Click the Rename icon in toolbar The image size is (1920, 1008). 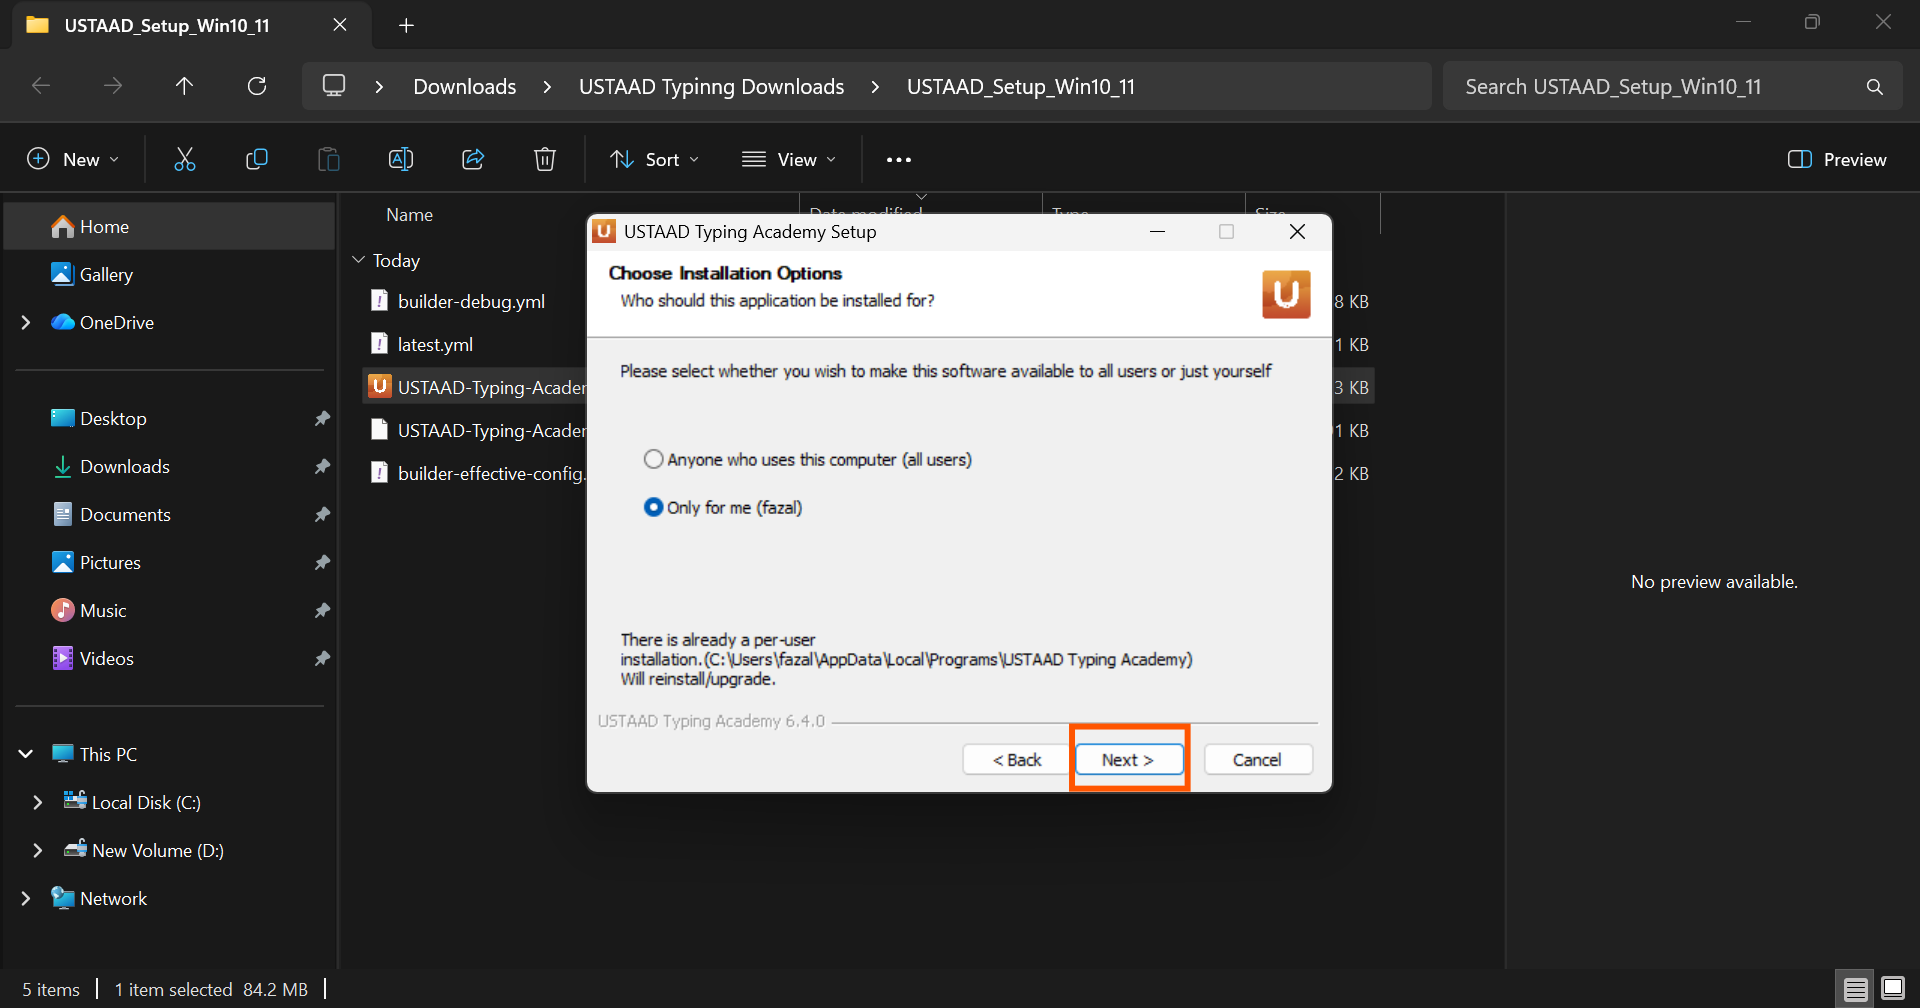(x=401, y=159)
